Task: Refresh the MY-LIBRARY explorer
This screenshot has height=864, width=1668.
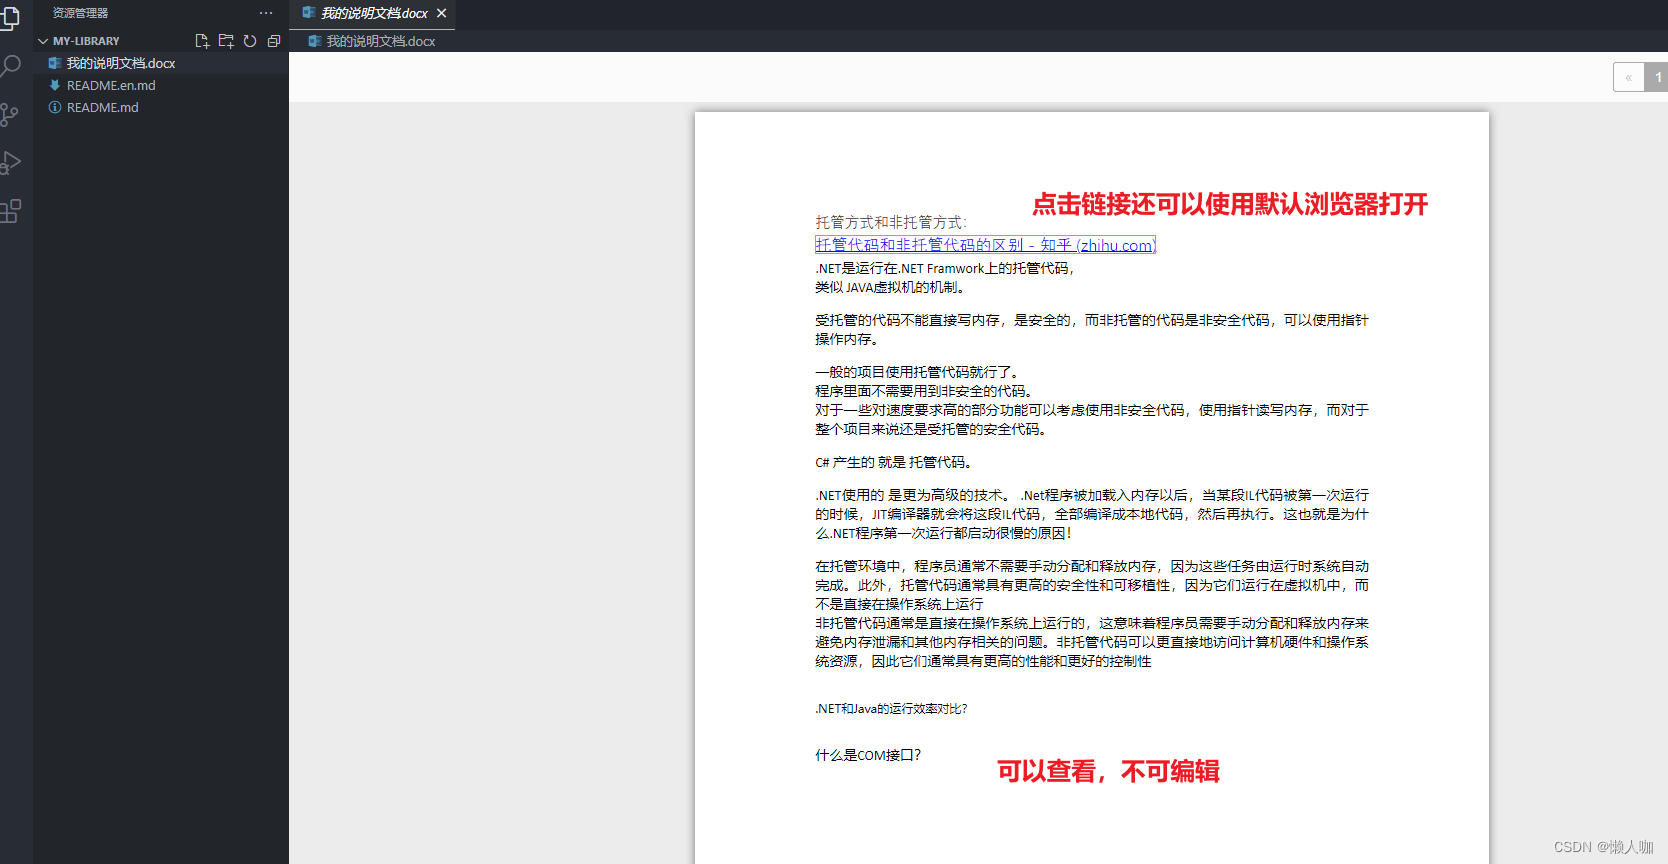Action: (250, 41)
